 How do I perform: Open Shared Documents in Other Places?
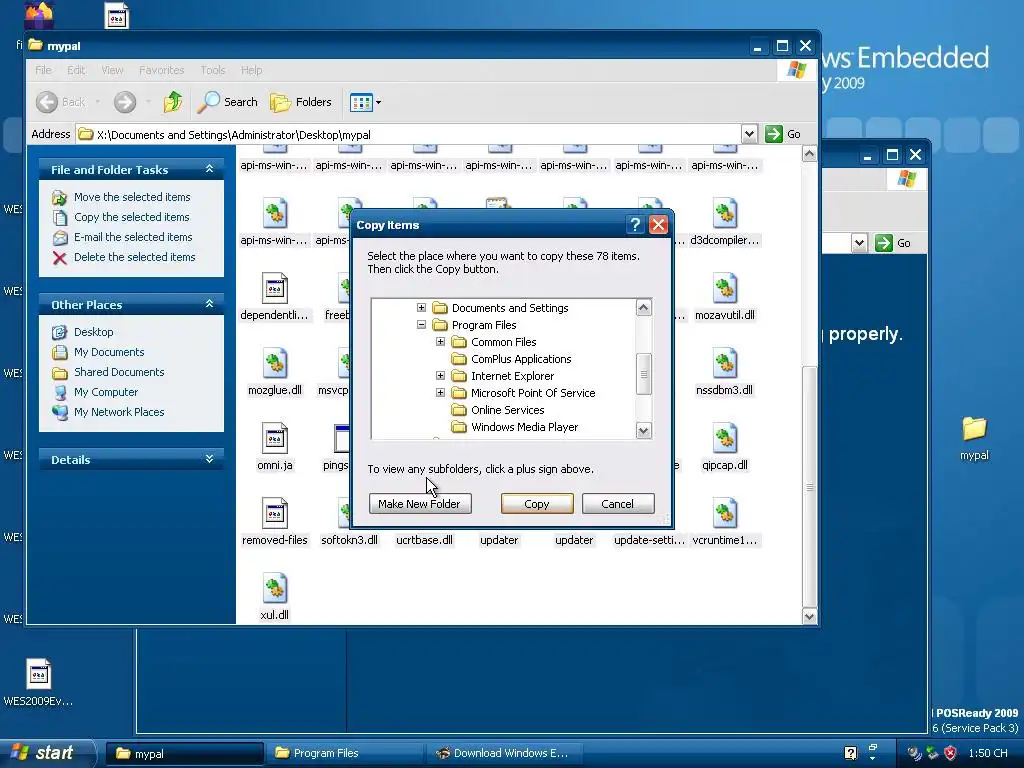coord(119,372)
